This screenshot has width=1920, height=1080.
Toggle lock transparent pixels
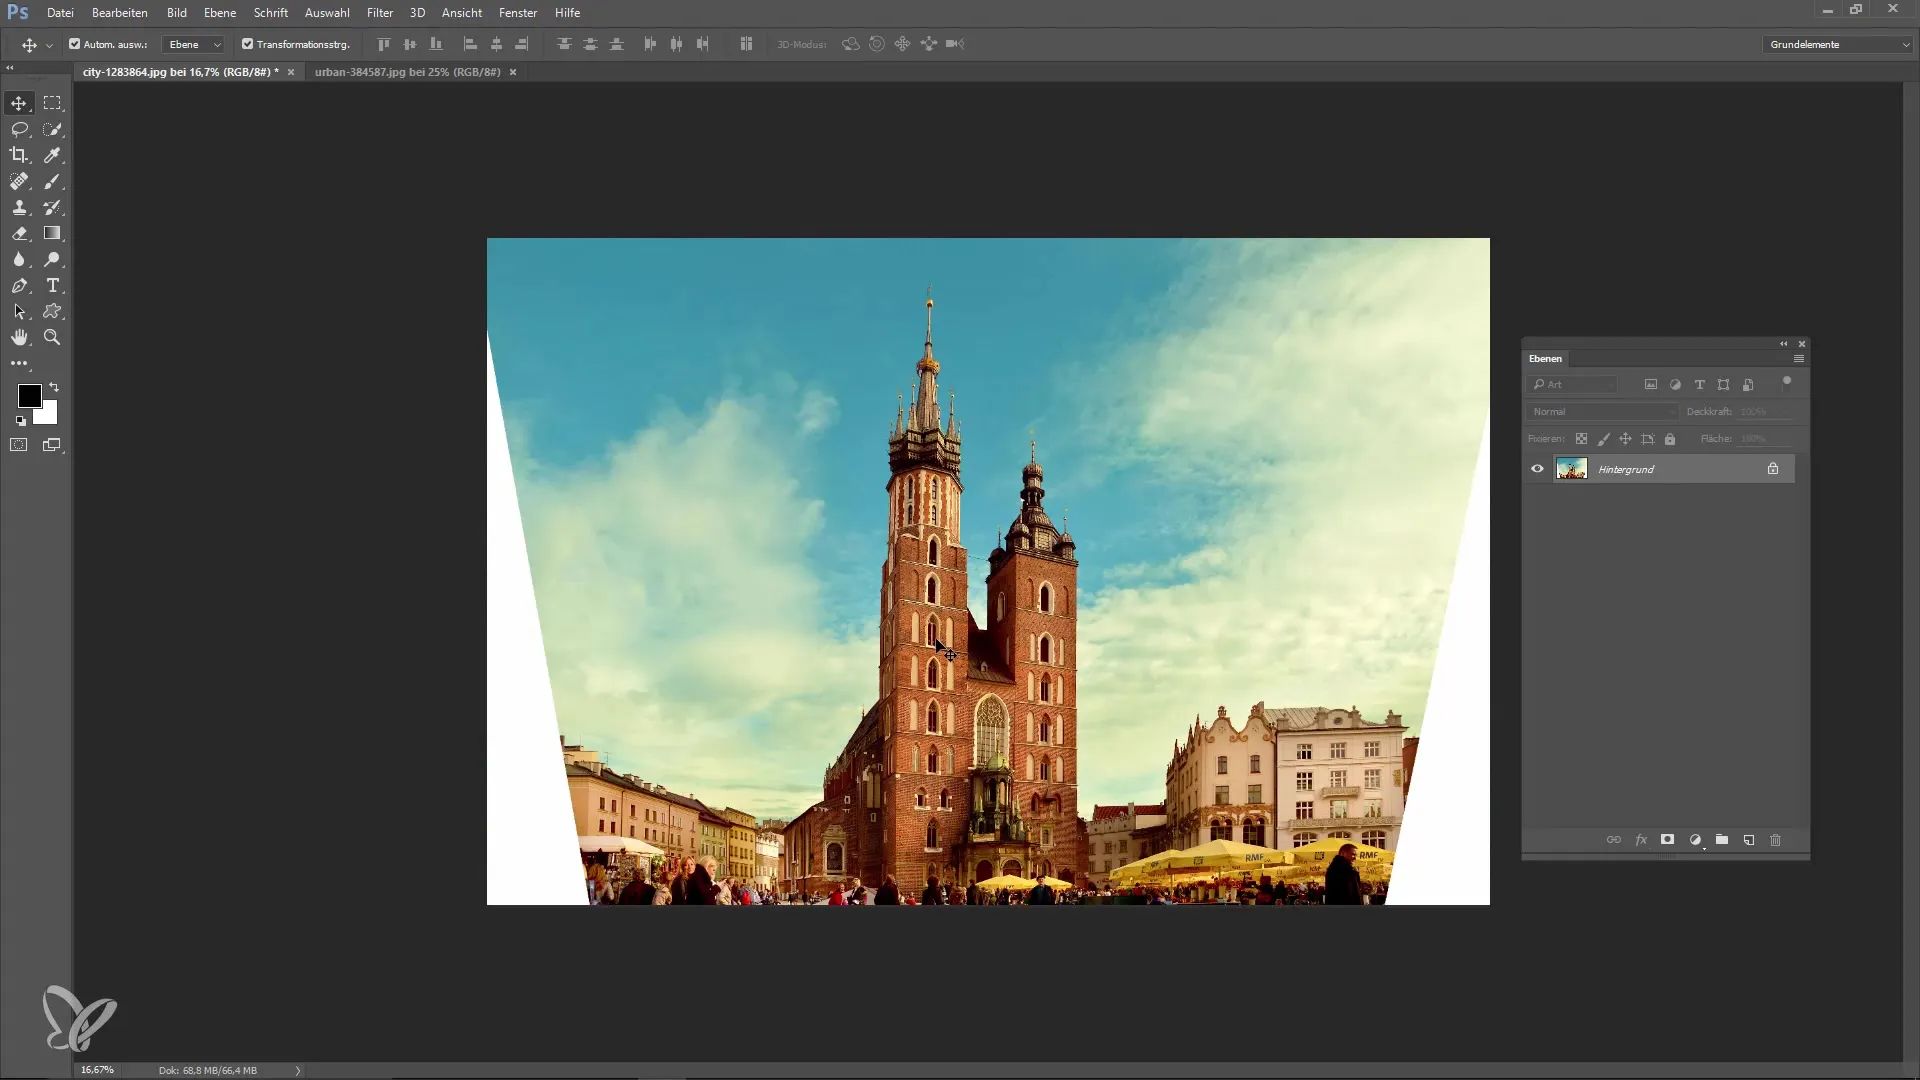pos(1581,439)
